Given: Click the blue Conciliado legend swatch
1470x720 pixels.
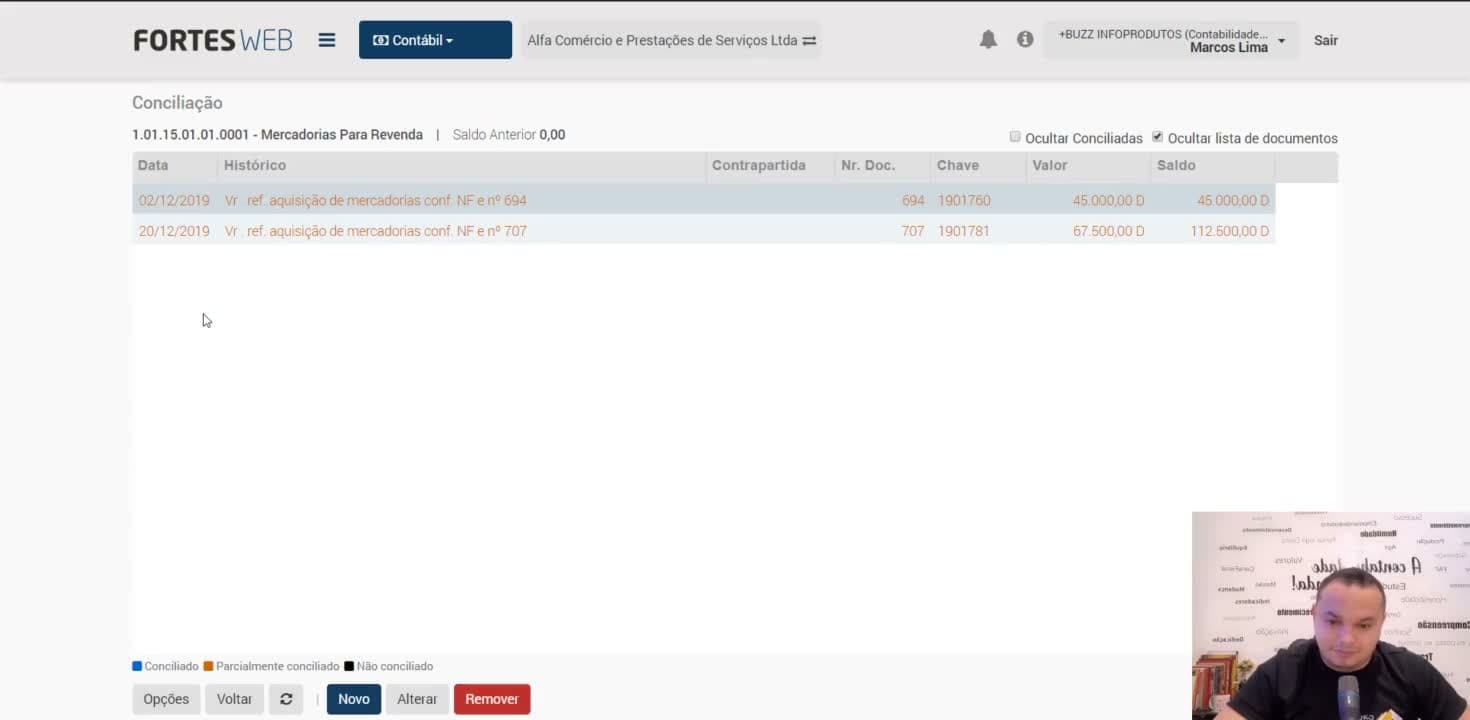Looking at the screenshot, I should pos(137,666).
